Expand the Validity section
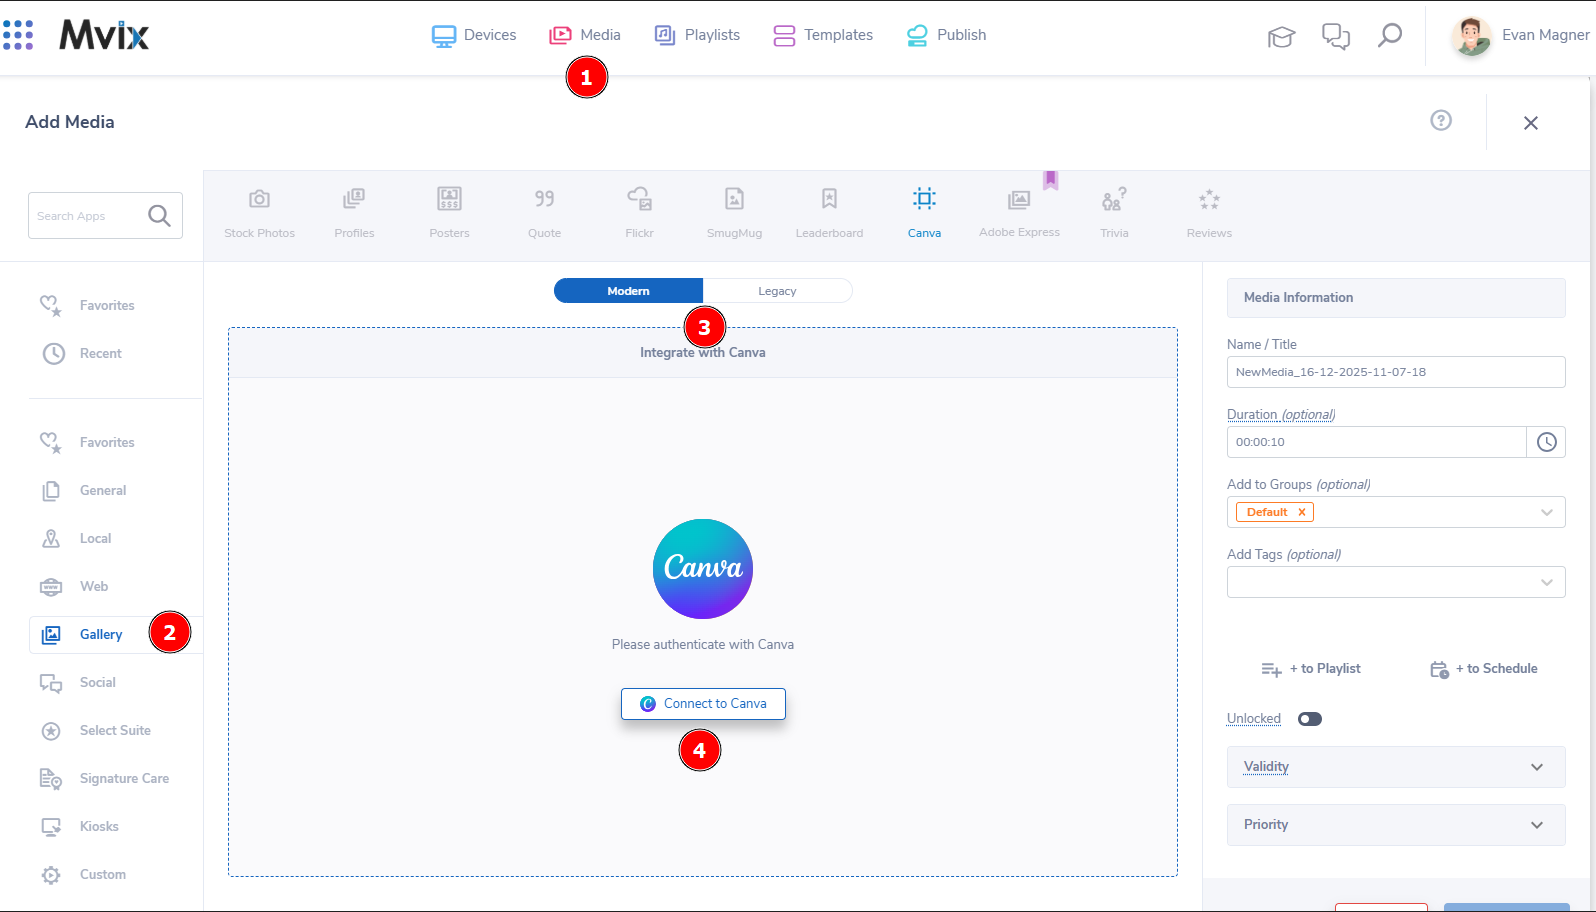This screenshot has height=912, width=1596. (x=1396, y=767)
